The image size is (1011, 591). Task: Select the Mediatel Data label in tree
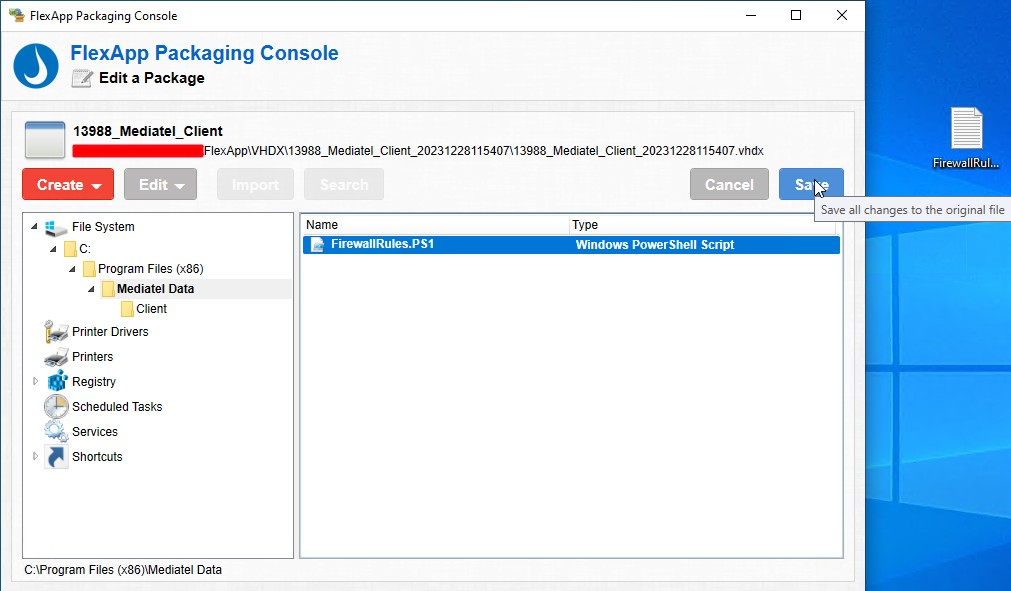(155, 289)
